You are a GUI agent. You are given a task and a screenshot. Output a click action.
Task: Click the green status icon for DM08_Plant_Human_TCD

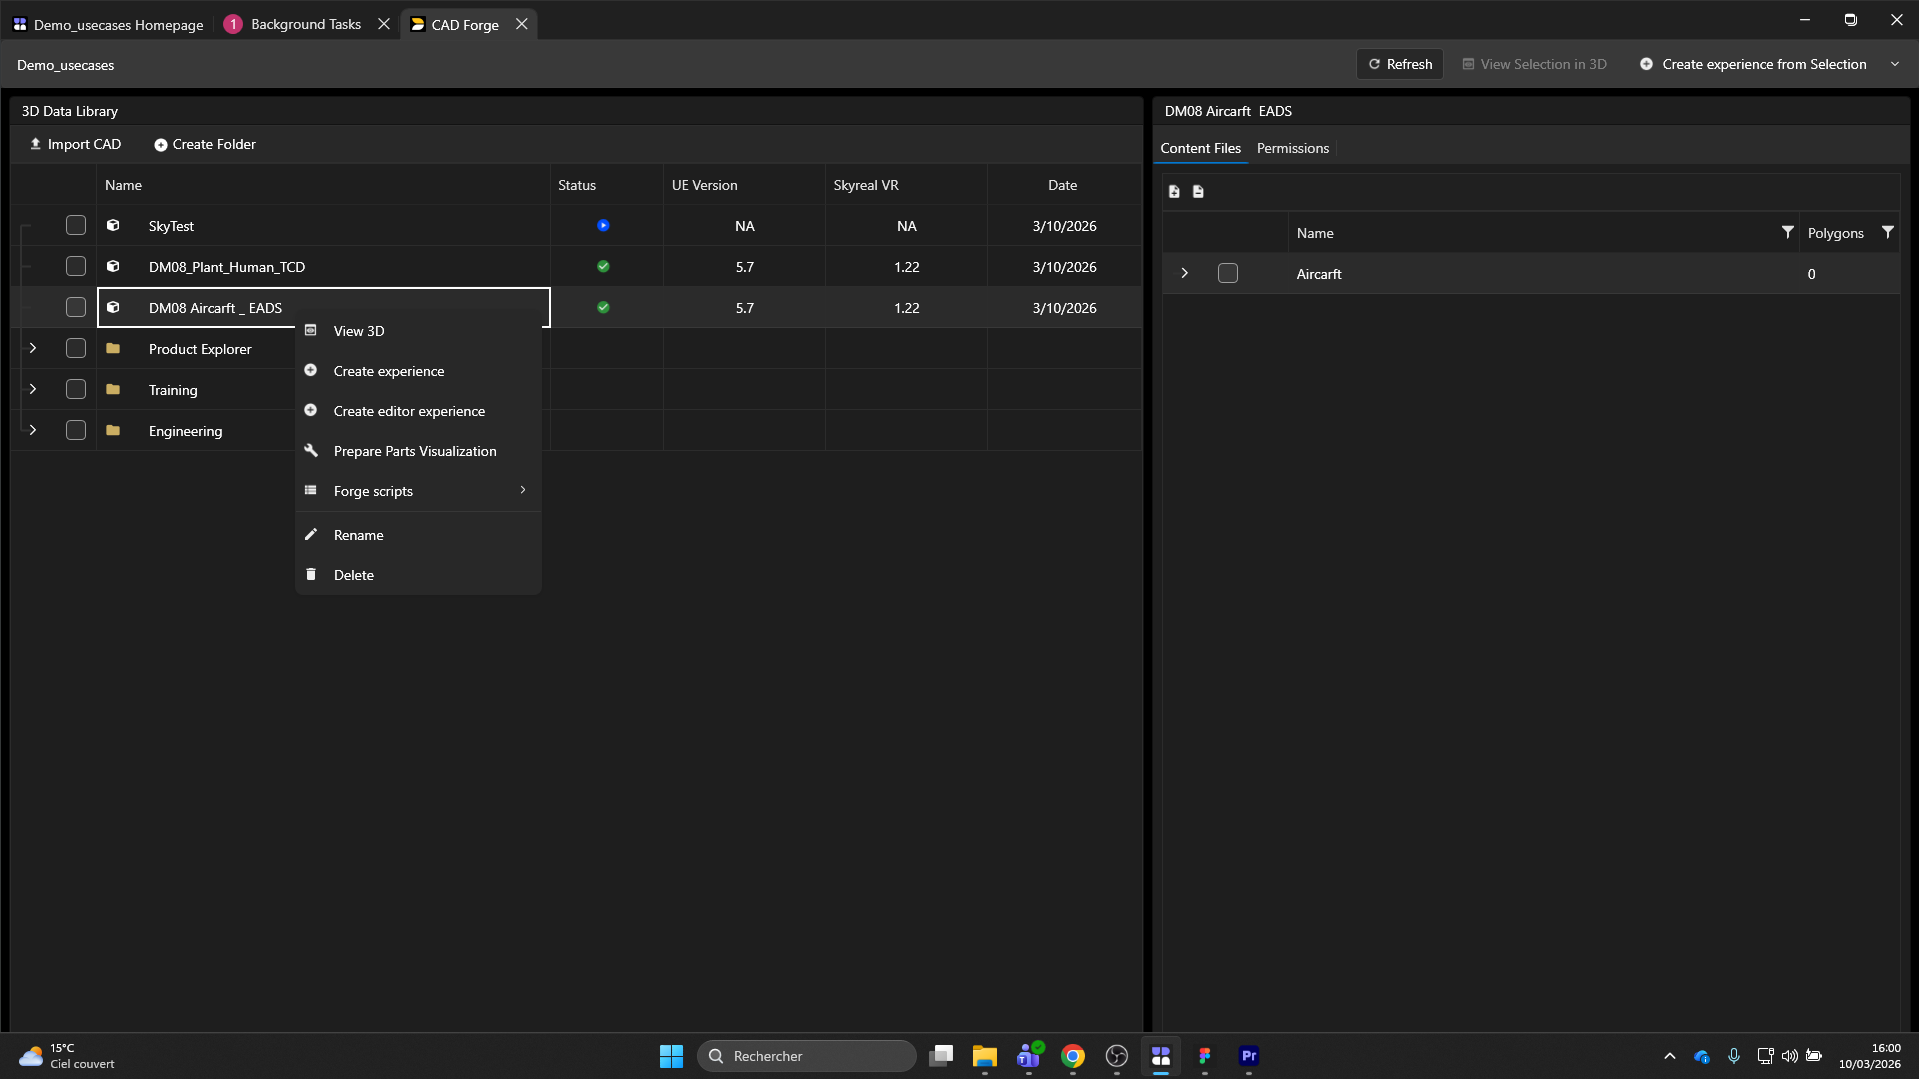tap(603, 267)
